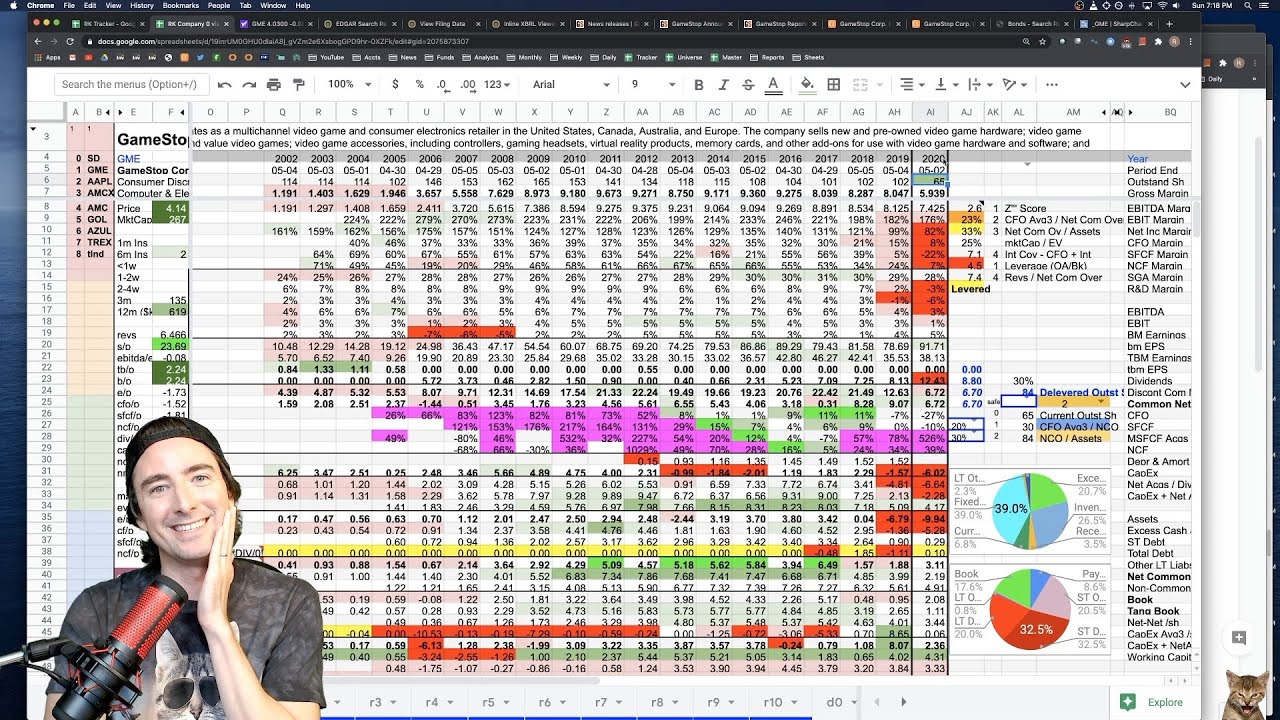
Task: Undo the last spreadsheet action
Action: pos(225,85)
